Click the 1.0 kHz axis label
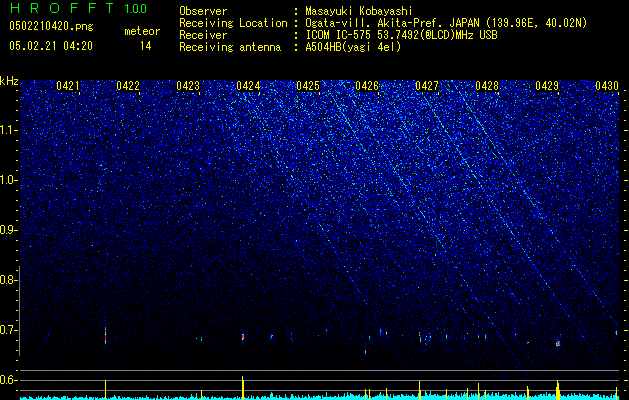 pos(9,180)
